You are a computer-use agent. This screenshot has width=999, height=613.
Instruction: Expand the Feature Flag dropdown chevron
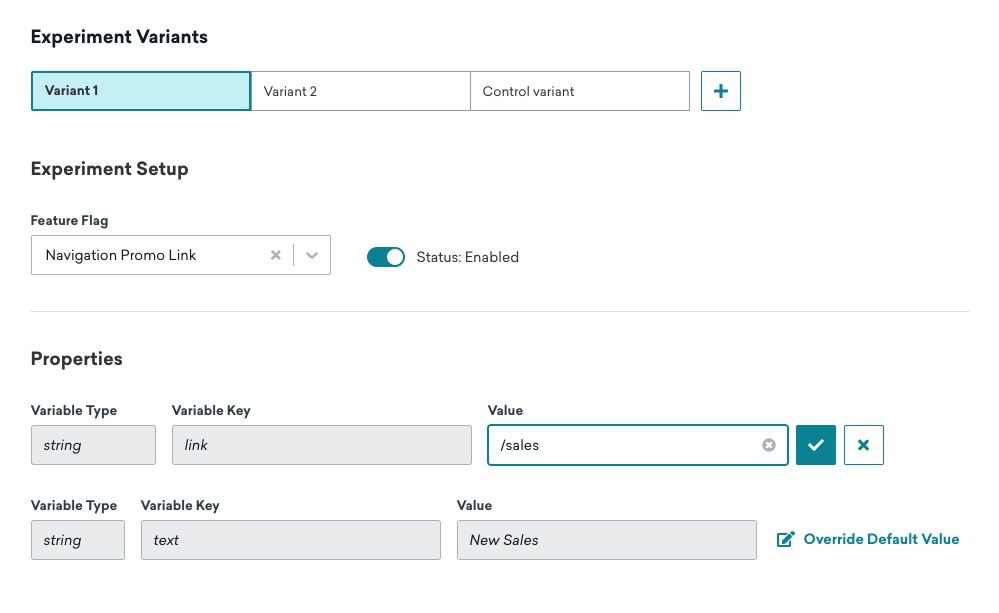click(312, 255)
